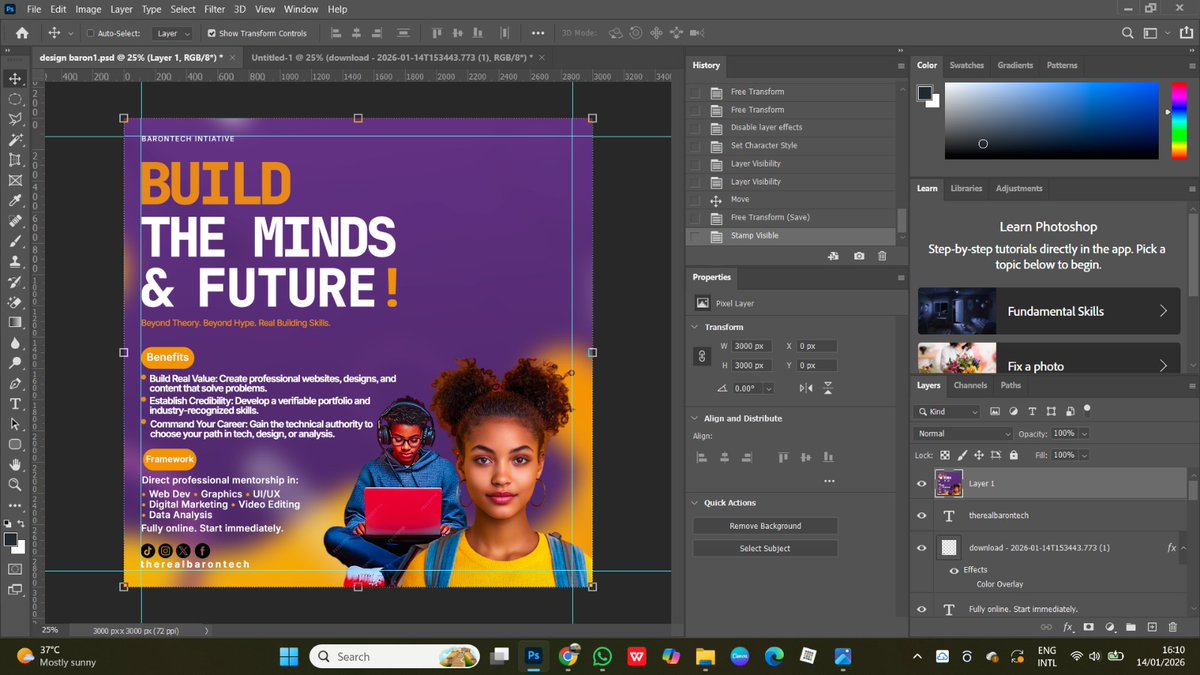Open the Opacity dropdown arrow
Screen dimensions: 1200x675
[1084, 433]
